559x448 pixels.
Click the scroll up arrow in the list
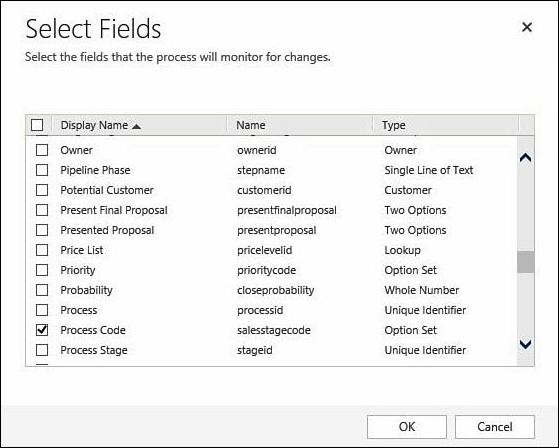pos(525,158)
